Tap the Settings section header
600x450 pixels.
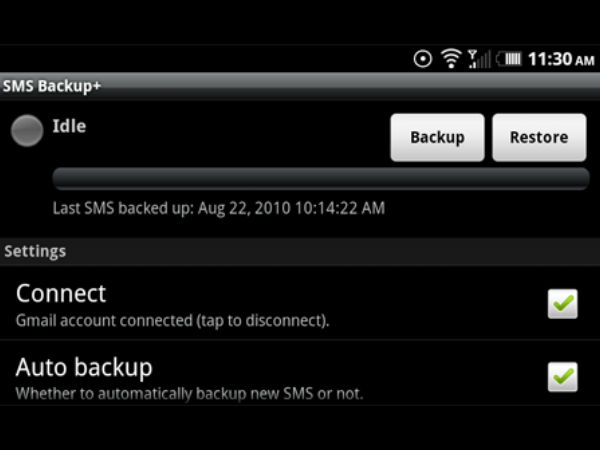(36, 251)
